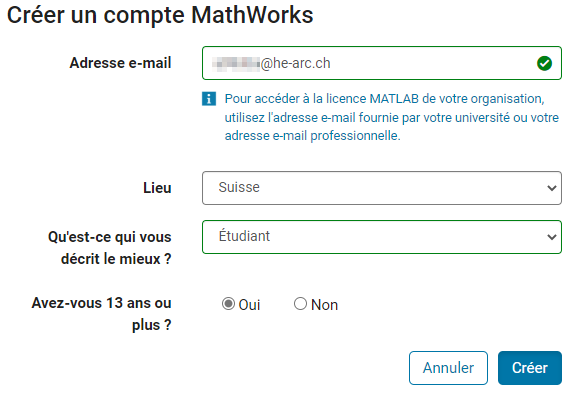Click the @he-arc.ch email text
The width and height of the screenshot is (577, 396).
click(x=295, y=63)
